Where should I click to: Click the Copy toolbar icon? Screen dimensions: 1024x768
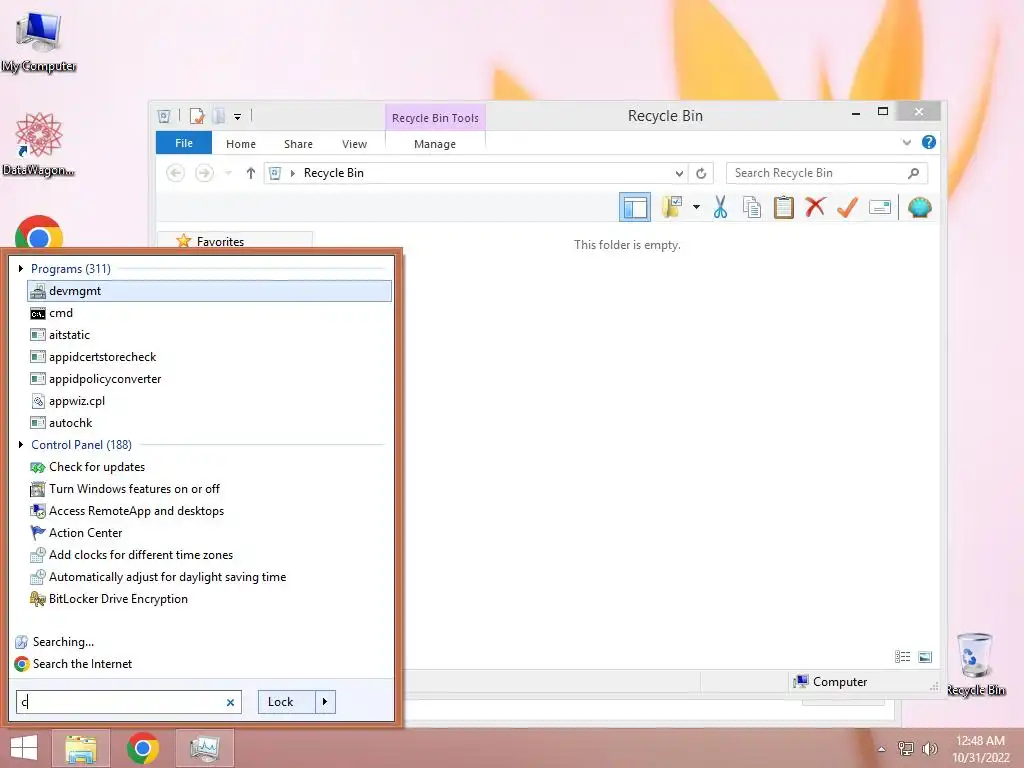[752, 208]
